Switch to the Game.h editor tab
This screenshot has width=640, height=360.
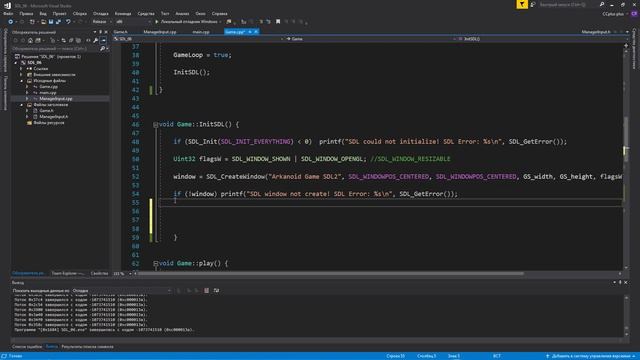pos(120,31)
